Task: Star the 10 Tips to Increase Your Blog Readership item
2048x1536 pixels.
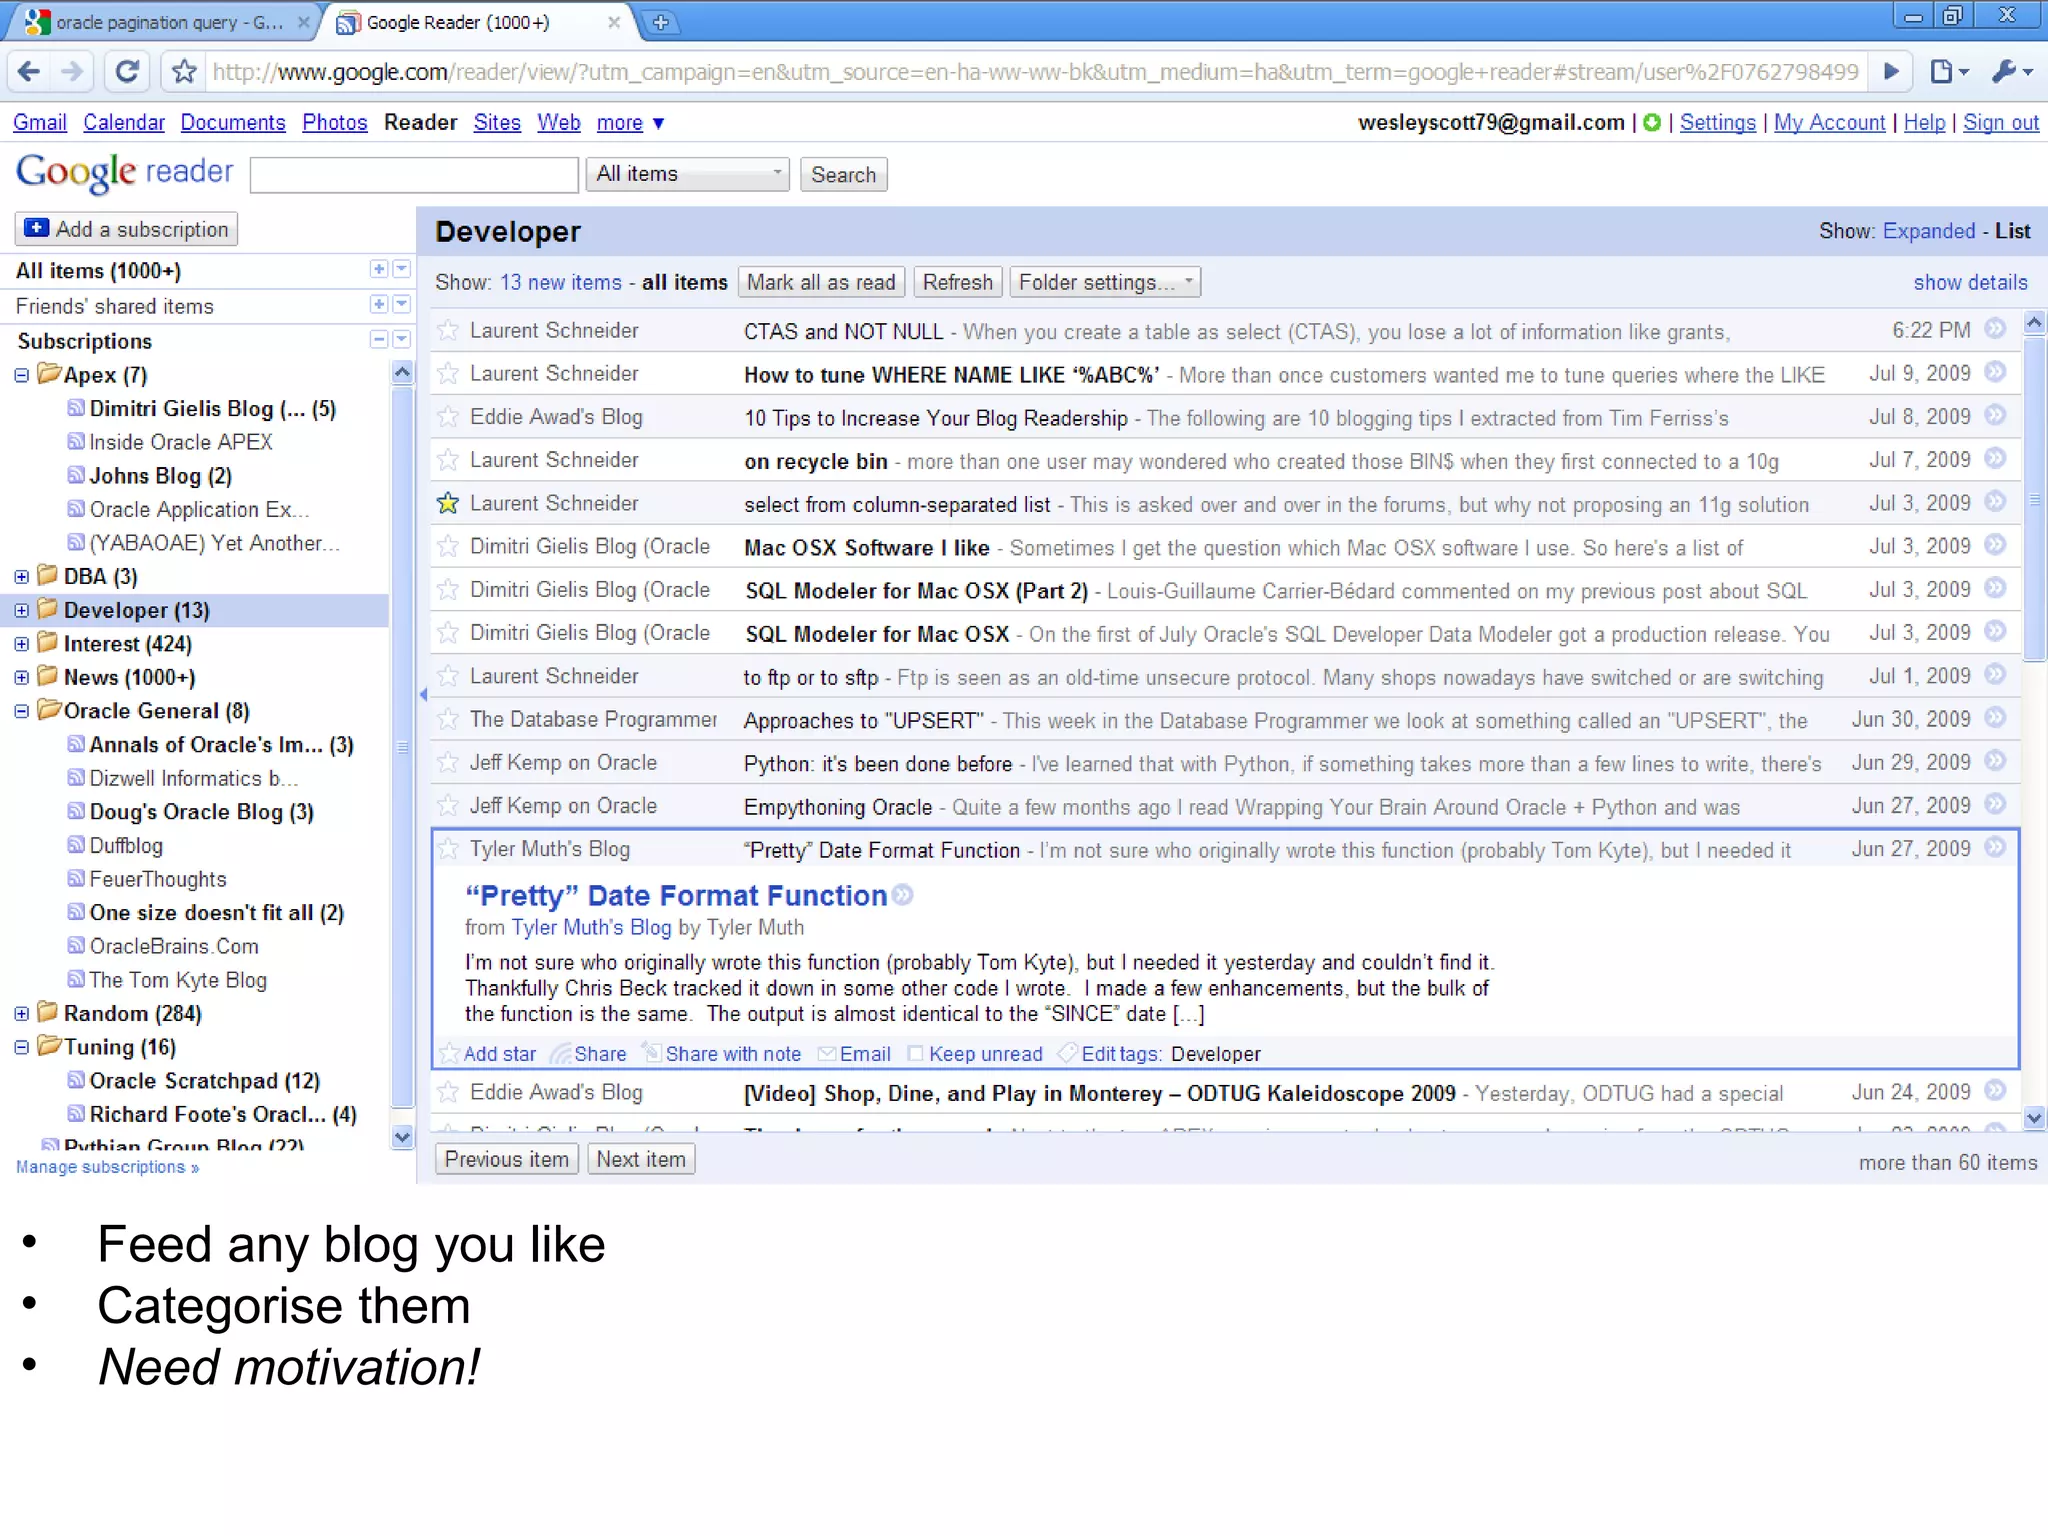Action: 448,416
